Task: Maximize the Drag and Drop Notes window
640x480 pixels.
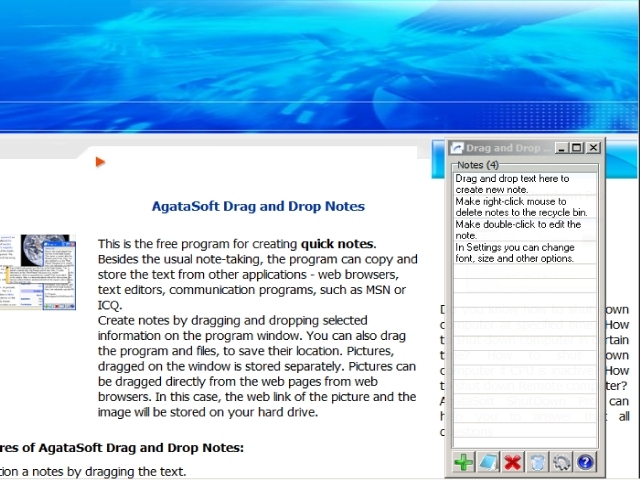Action: tap(577, 148)
